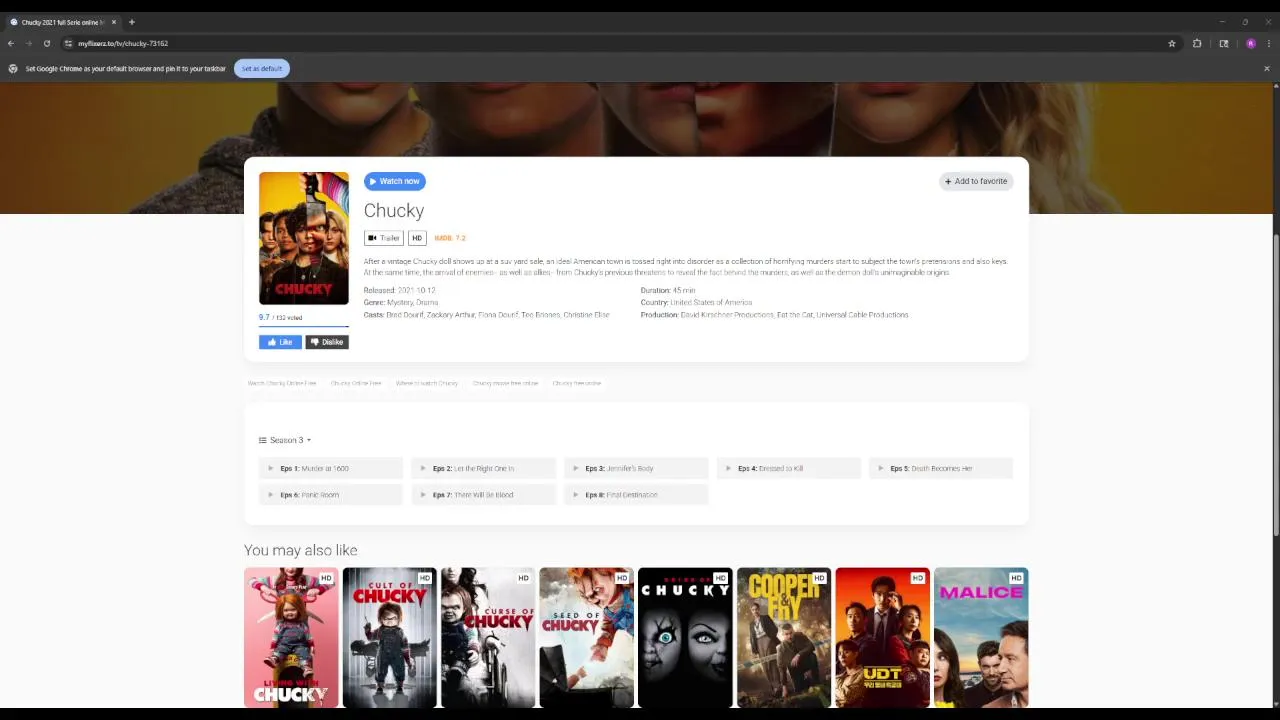1280x720 pixels.
Task: Click the Where to watch Chucky tag
Action: [427, 383]
